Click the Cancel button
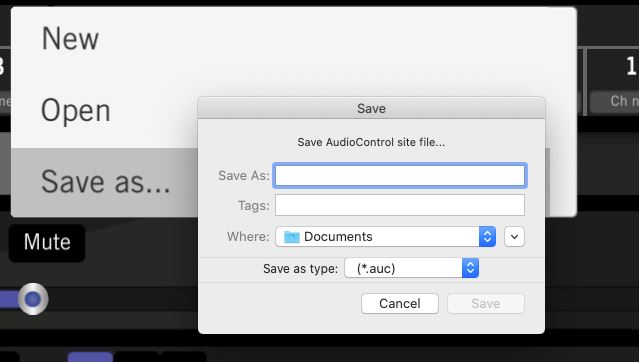The height and width of the screenshot is (363, 640). pos(400,304)
